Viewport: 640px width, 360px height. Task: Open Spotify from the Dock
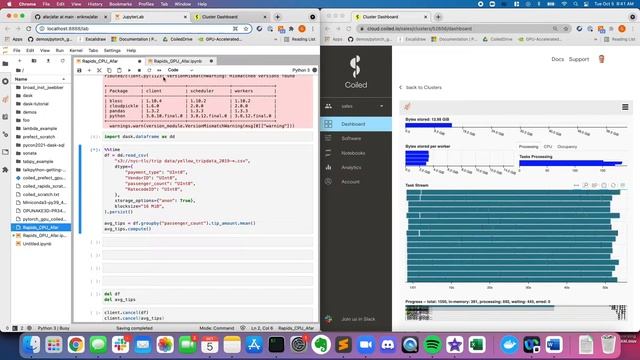coord(432,345)
